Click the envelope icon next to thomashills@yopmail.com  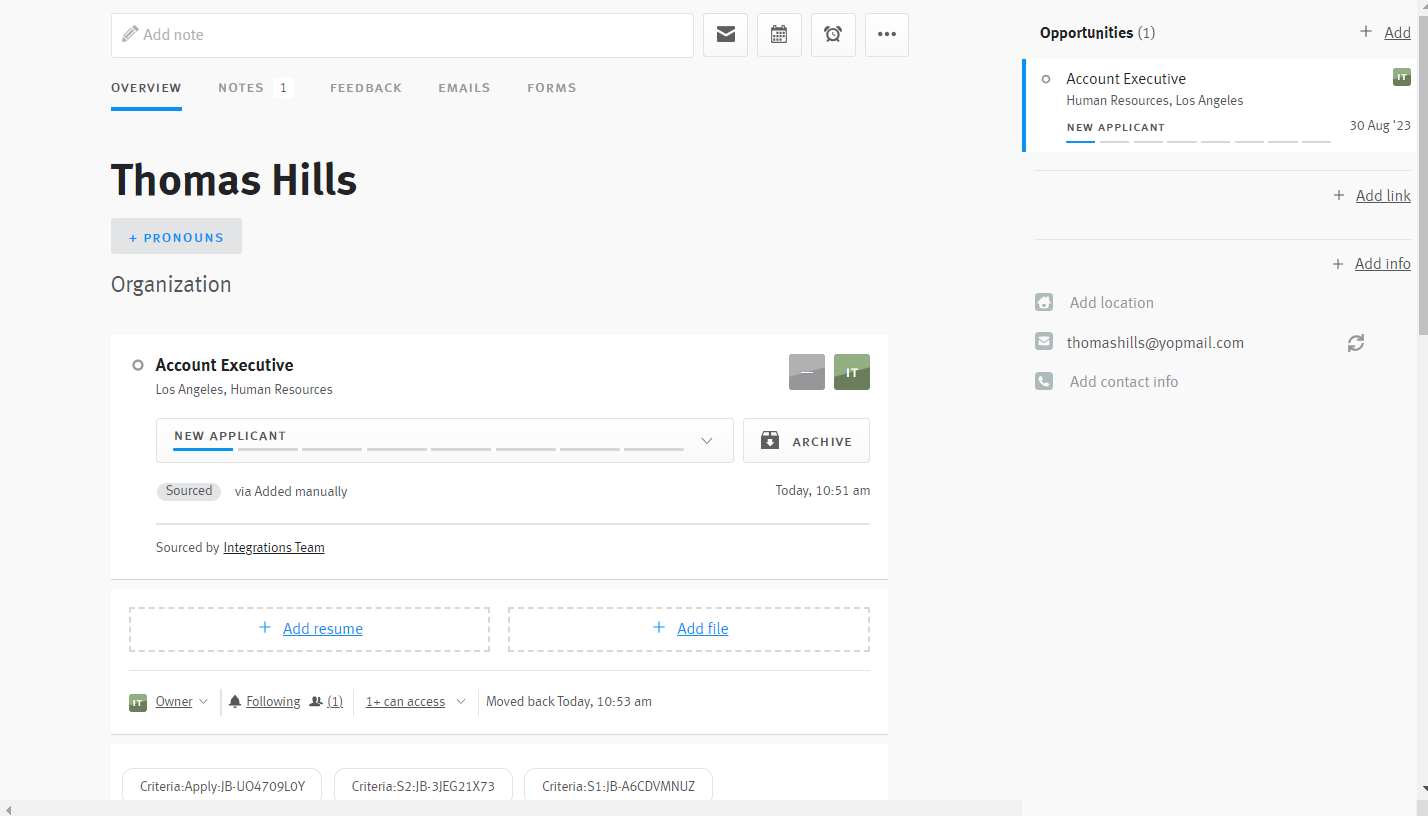[1044, 342]
